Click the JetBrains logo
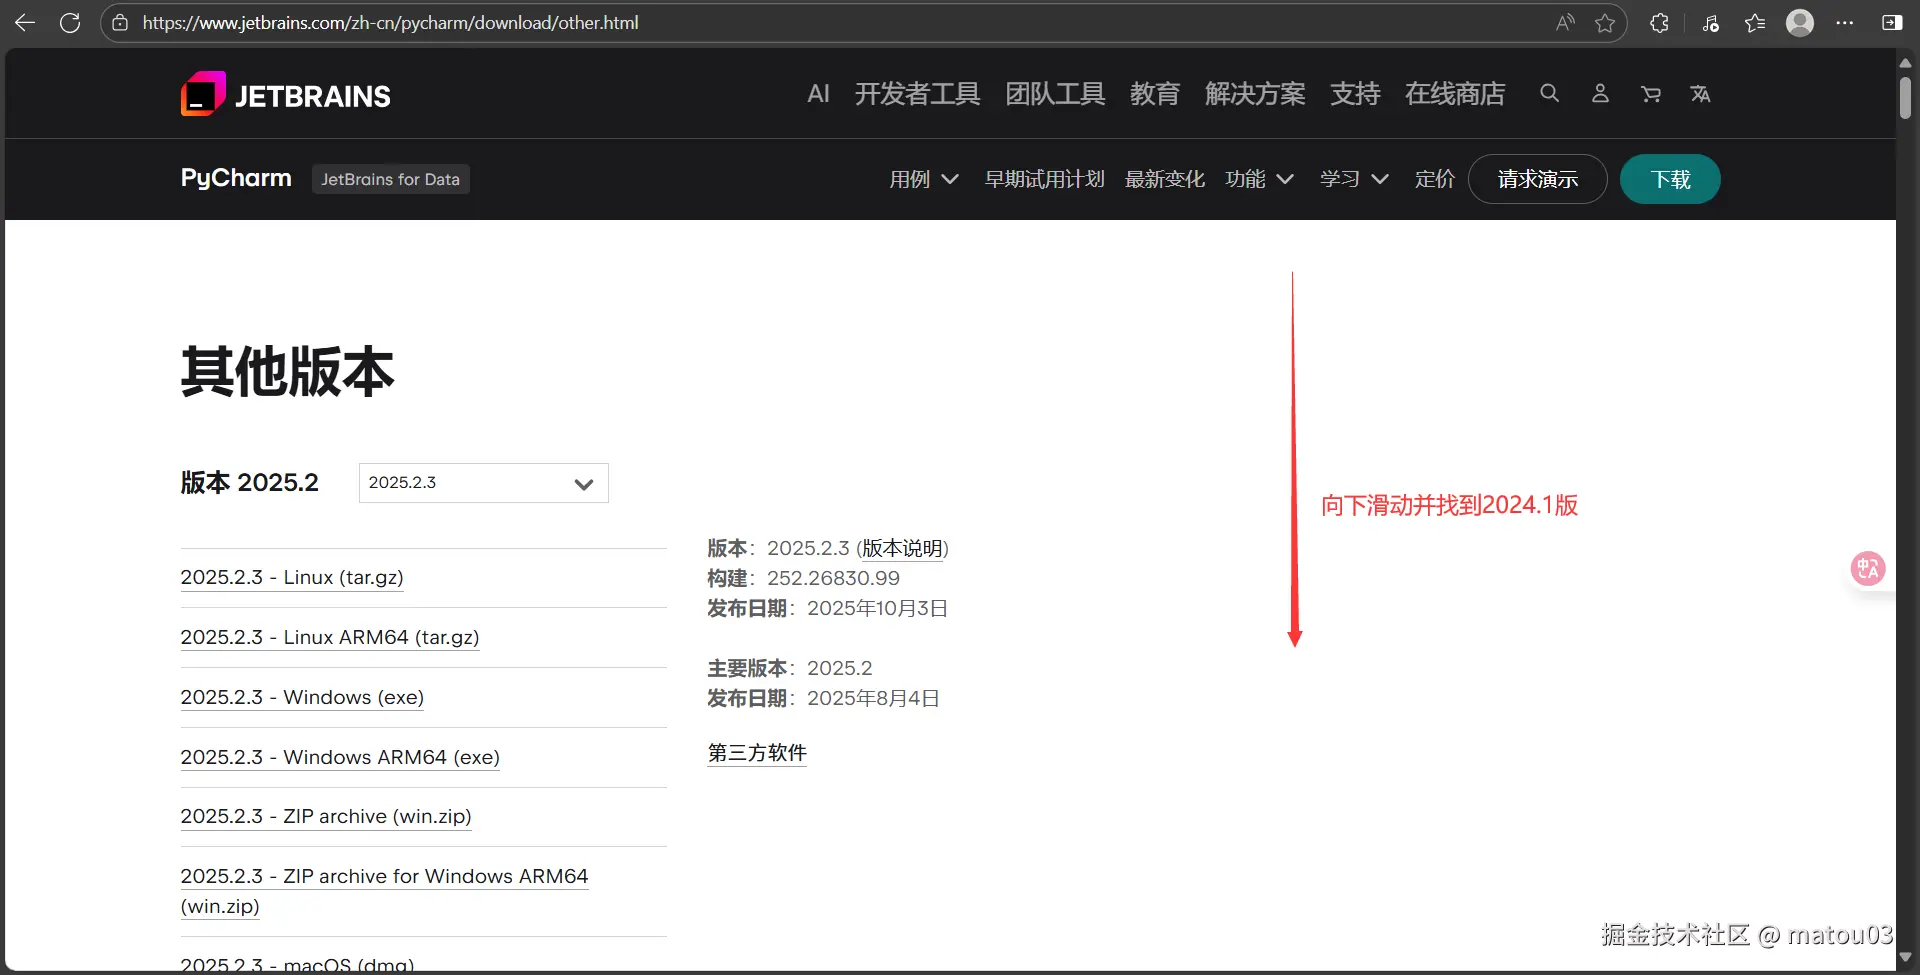 point(286,94)
